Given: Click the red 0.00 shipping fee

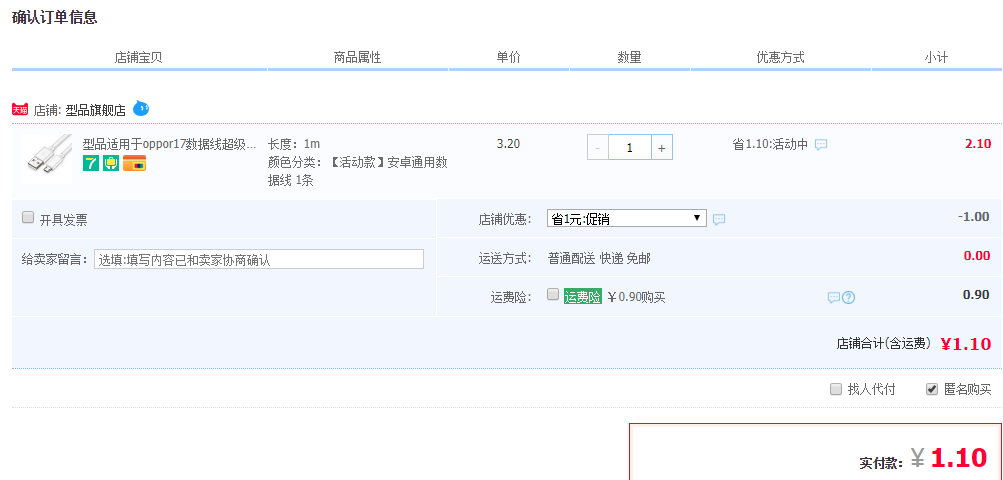Looking at the screenshot, I should tap(977, 256).
